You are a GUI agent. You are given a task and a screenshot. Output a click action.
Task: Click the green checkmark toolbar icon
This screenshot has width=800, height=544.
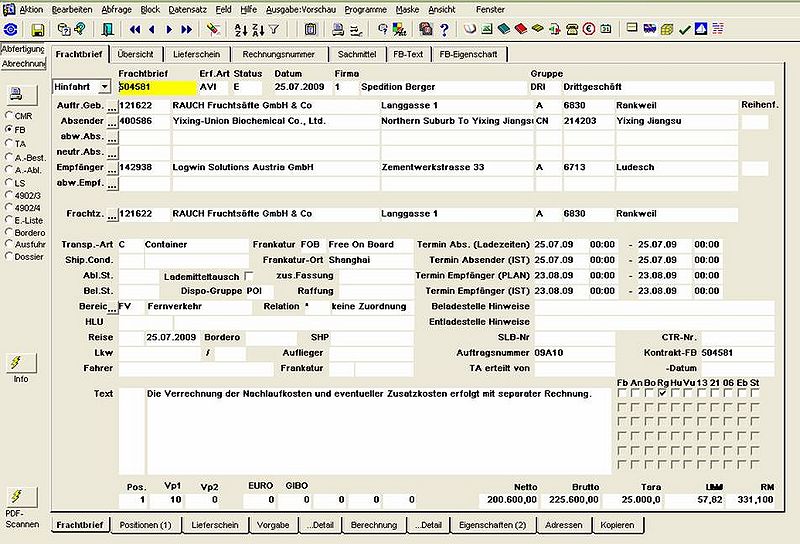684,30
